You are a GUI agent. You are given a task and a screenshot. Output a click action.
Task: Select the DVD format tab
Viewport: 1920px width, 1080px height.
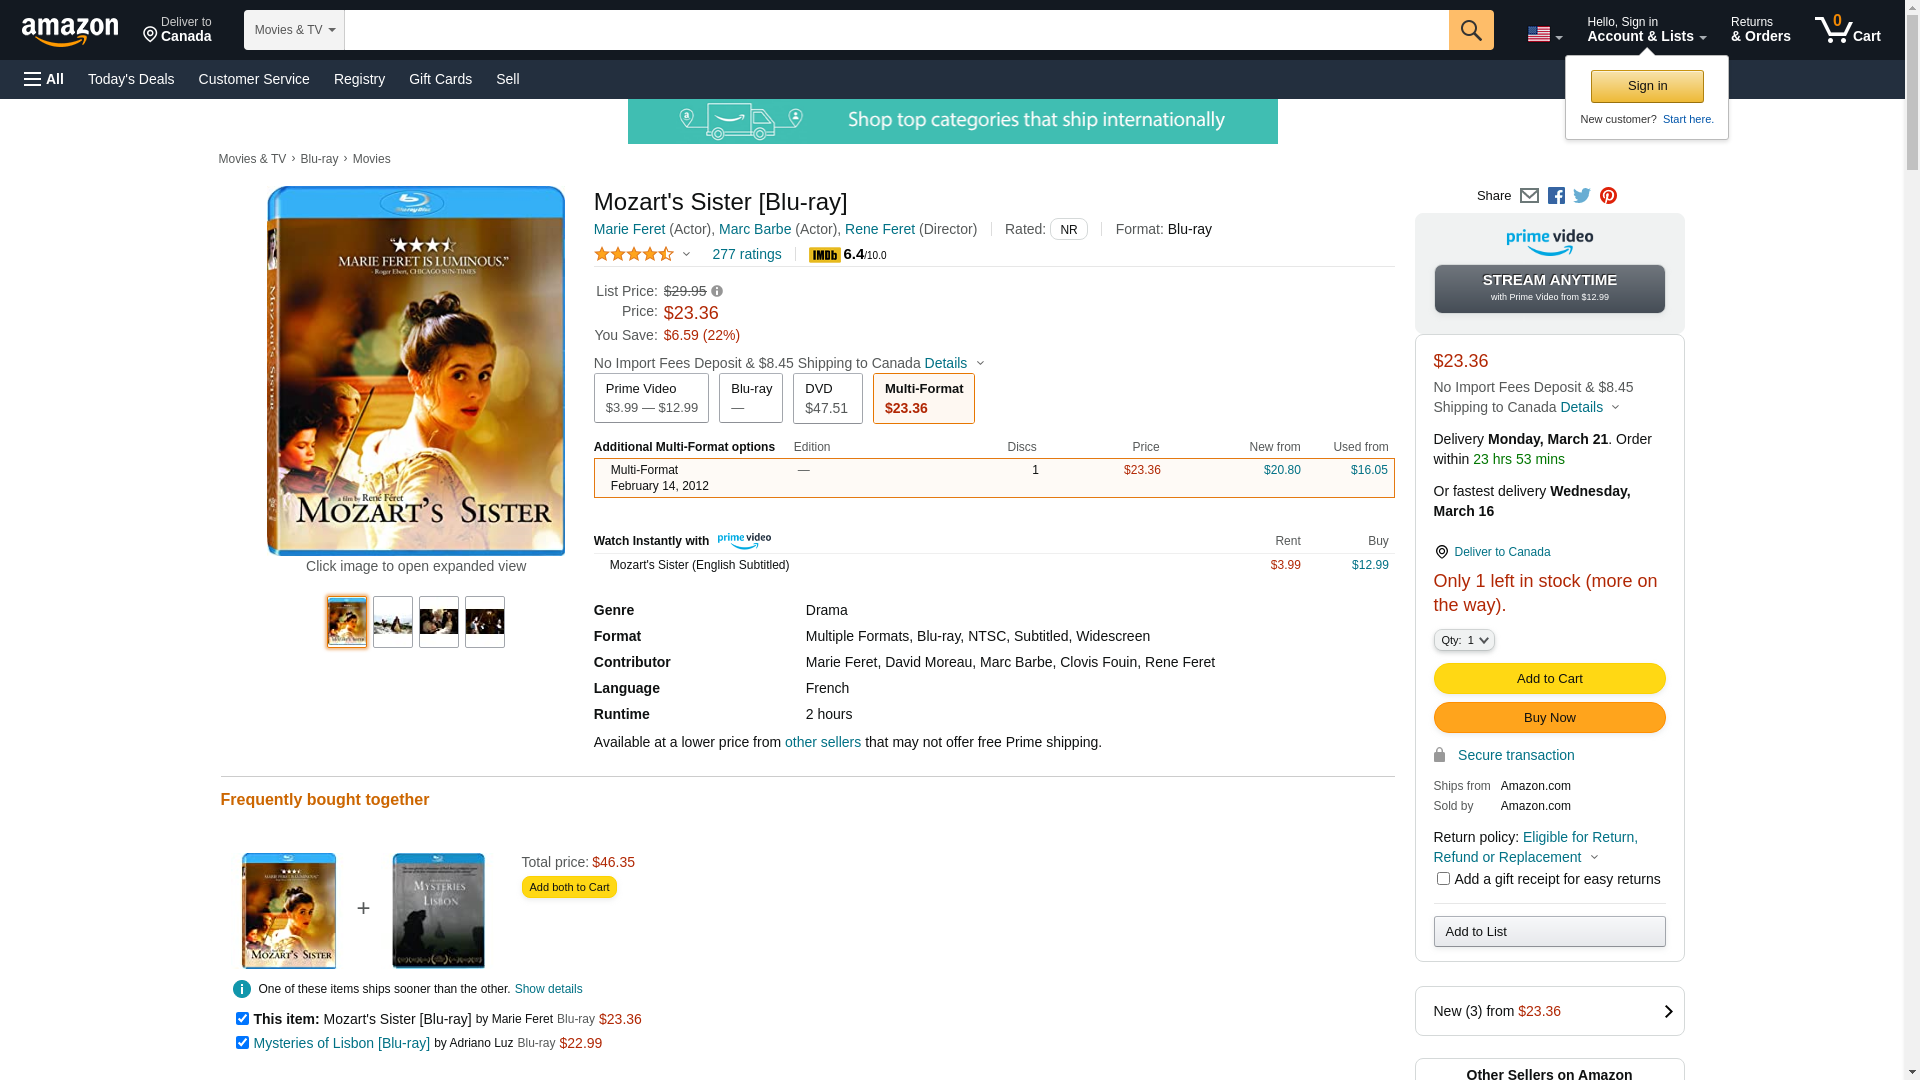827,398
